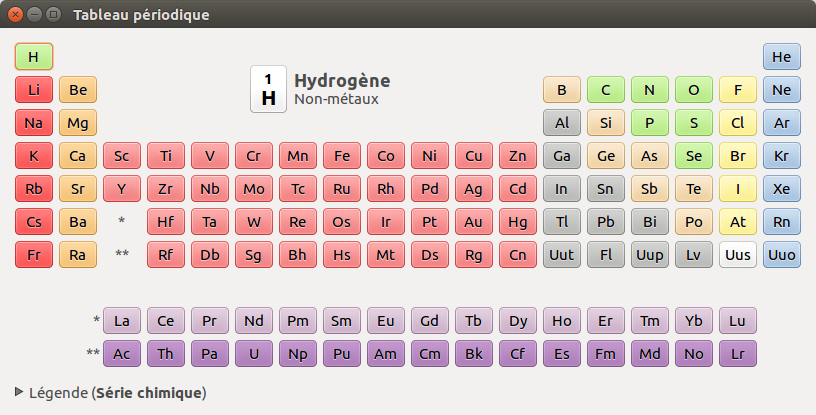Click the Lead (Pb) element

[x=606, y=222]
